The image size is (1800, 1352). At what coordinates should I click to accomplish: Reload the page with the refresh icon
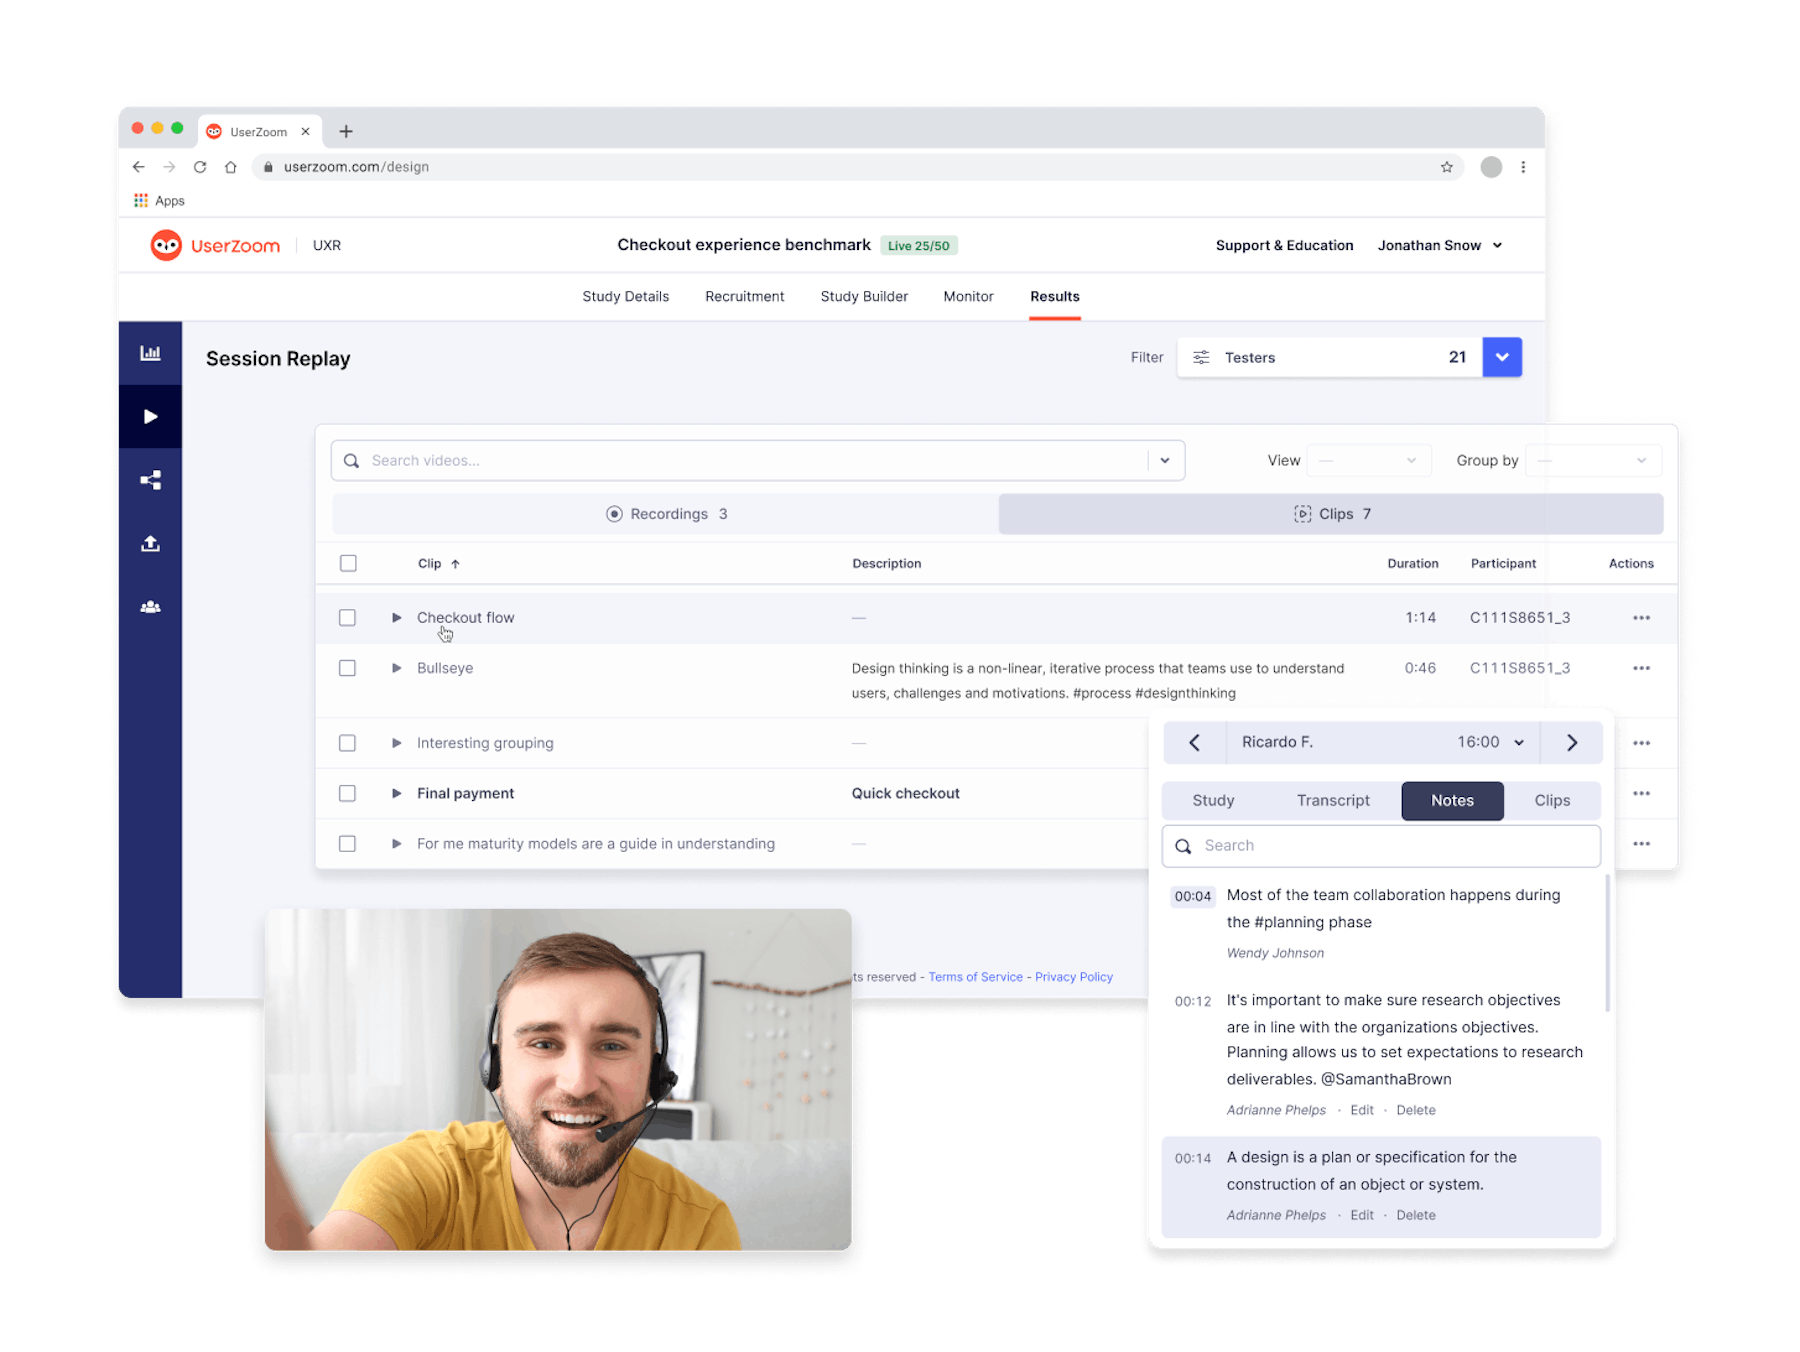200,167
